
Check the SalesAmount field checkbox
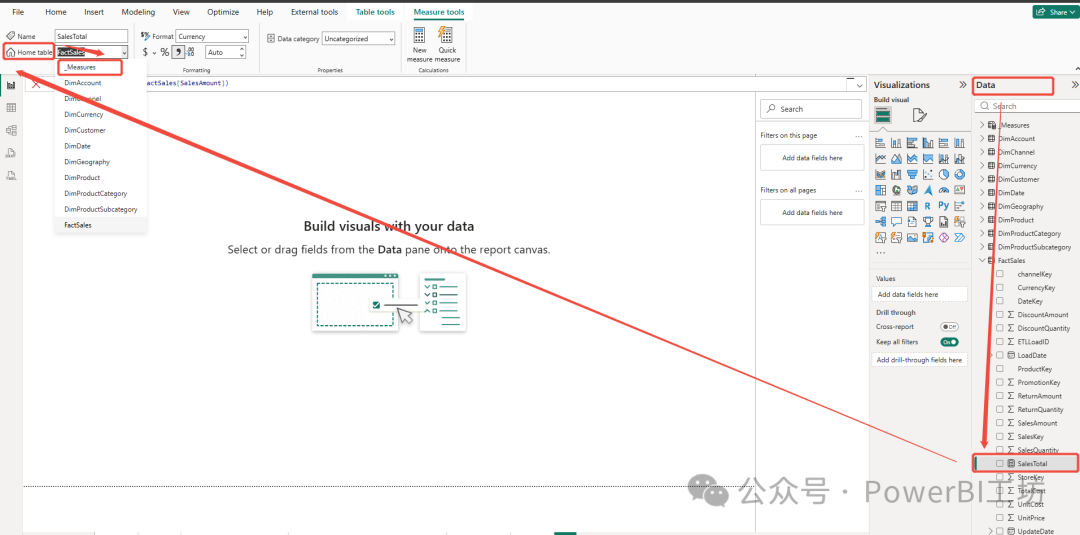tap(999, 423)
